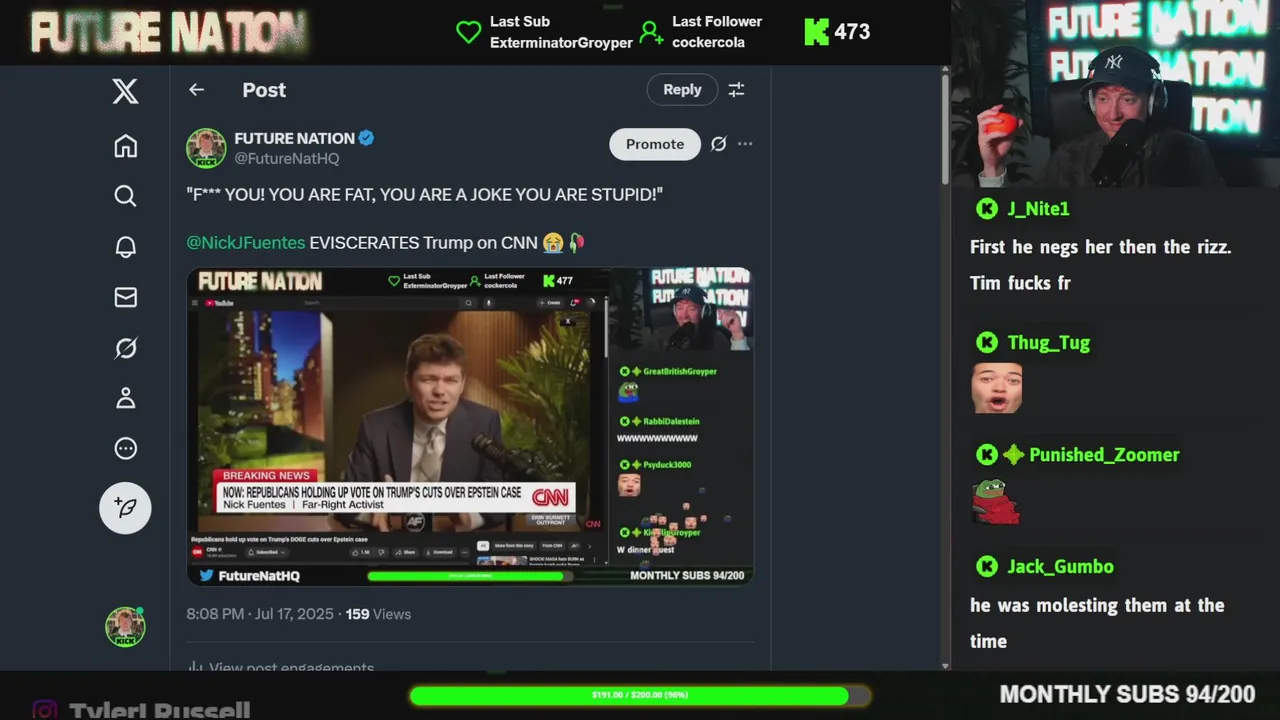Click the FUTURE NATION stream logo
Viewport: 1280px width, 720px height.
click(x=169, y=33)
